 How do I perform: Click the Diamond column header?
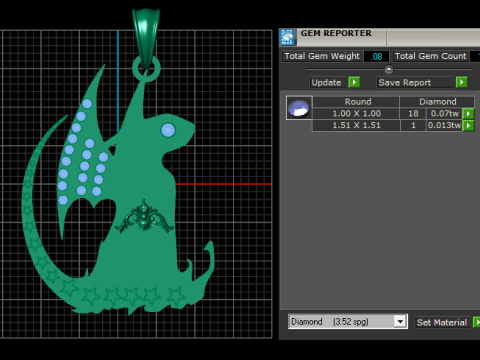tap(437, 102)
